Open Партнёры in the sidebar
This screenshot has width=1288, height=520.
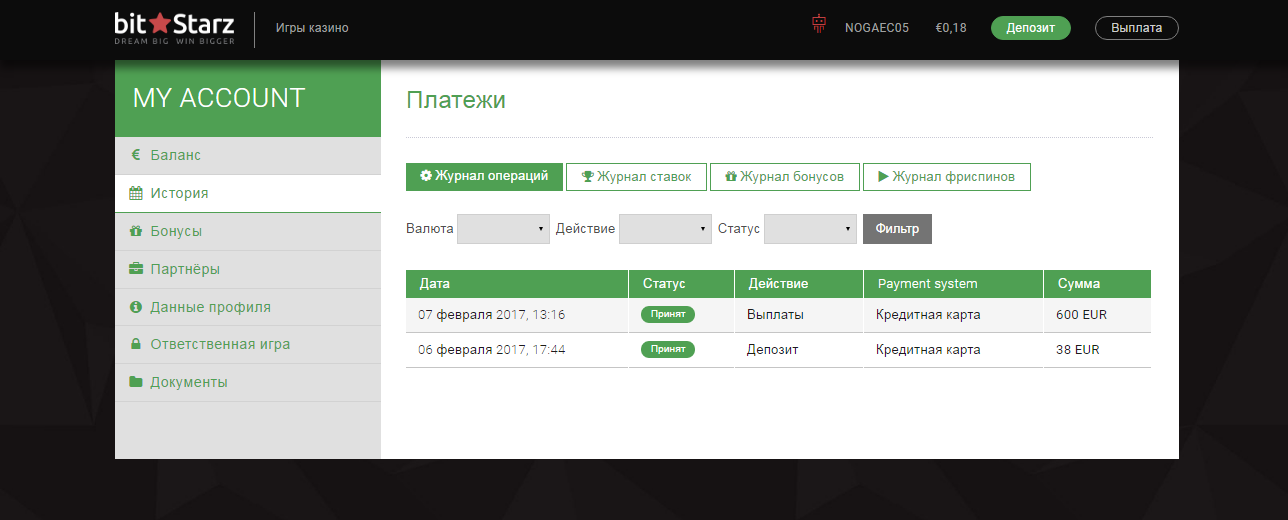(x=248, y=269)
